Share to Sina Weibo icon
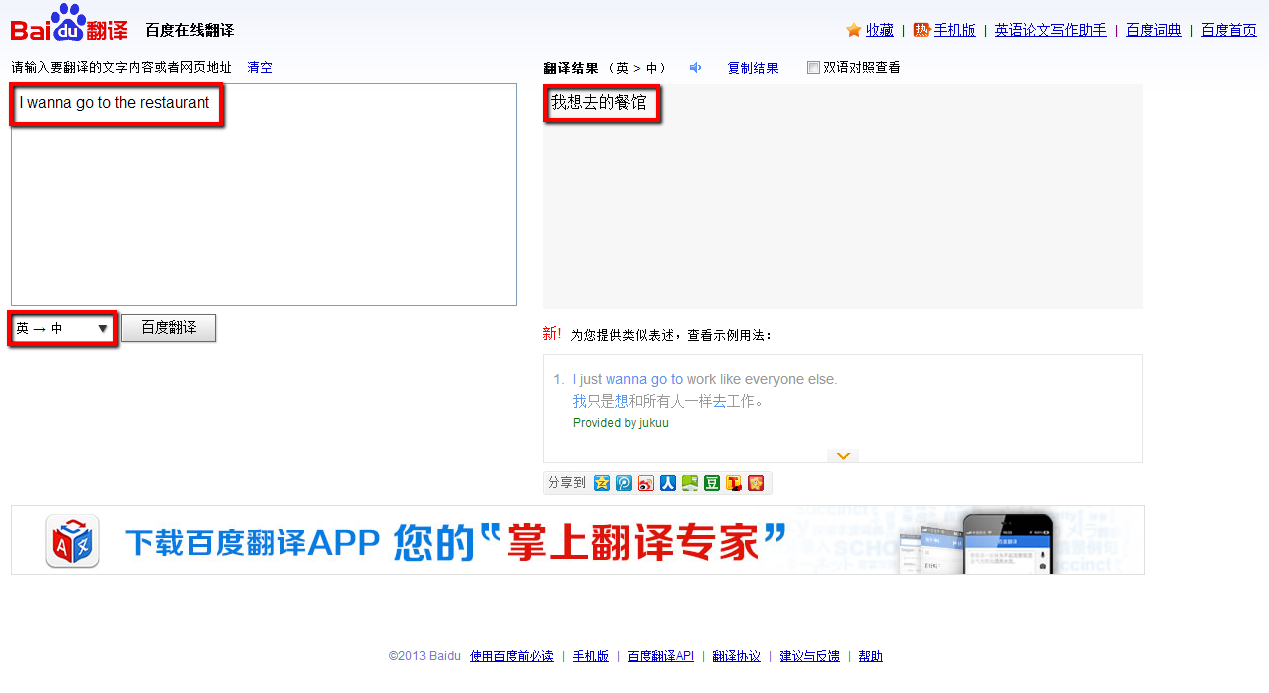 point(645,483)
